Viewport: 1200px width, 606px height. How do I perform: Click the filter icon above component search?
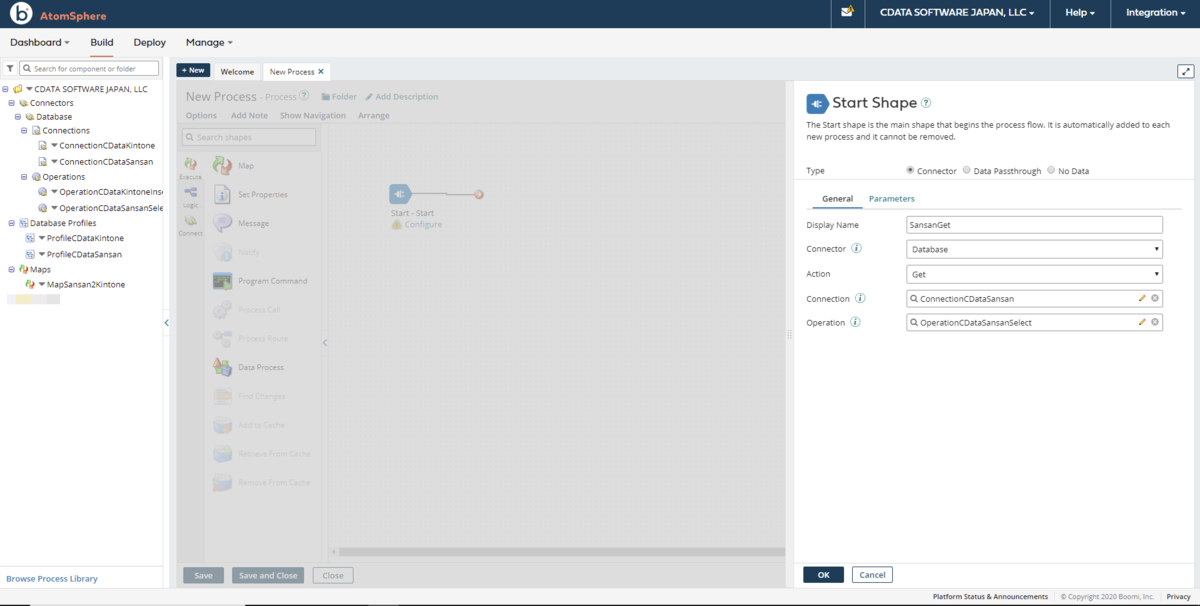click(x=10, y=69)
